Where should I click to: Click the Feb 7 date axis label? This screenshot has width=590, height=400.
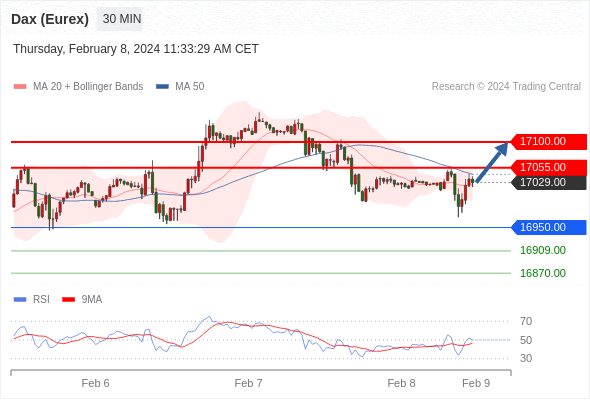pos(248,383)
